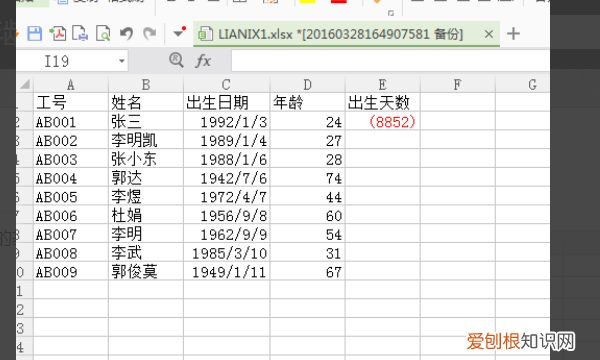Select column B header

point(146,85)
